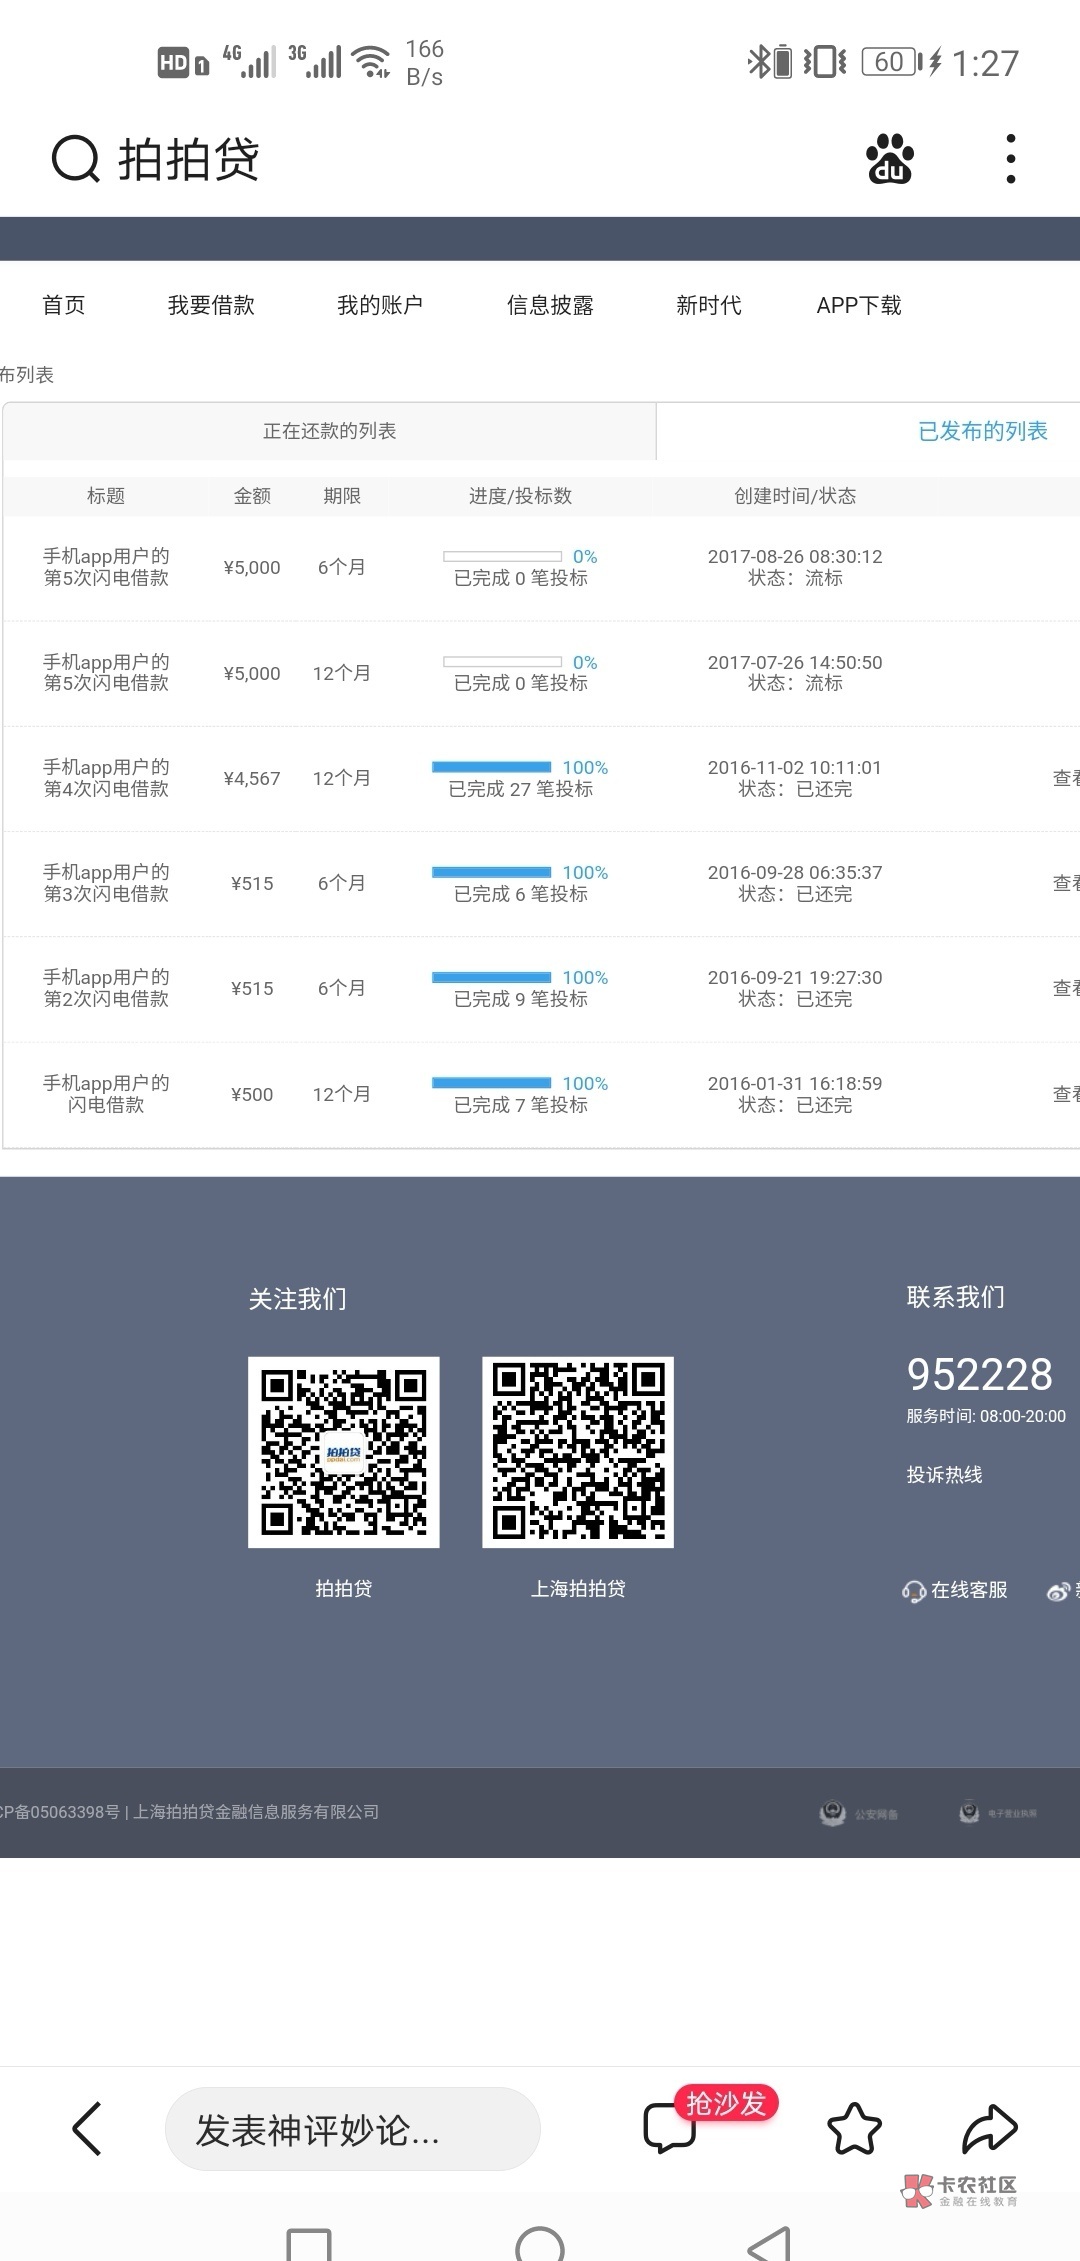This screenshot has width=1080, height=2261.
Task: Tap the share arrow icon
Action: pos(988,2128)
